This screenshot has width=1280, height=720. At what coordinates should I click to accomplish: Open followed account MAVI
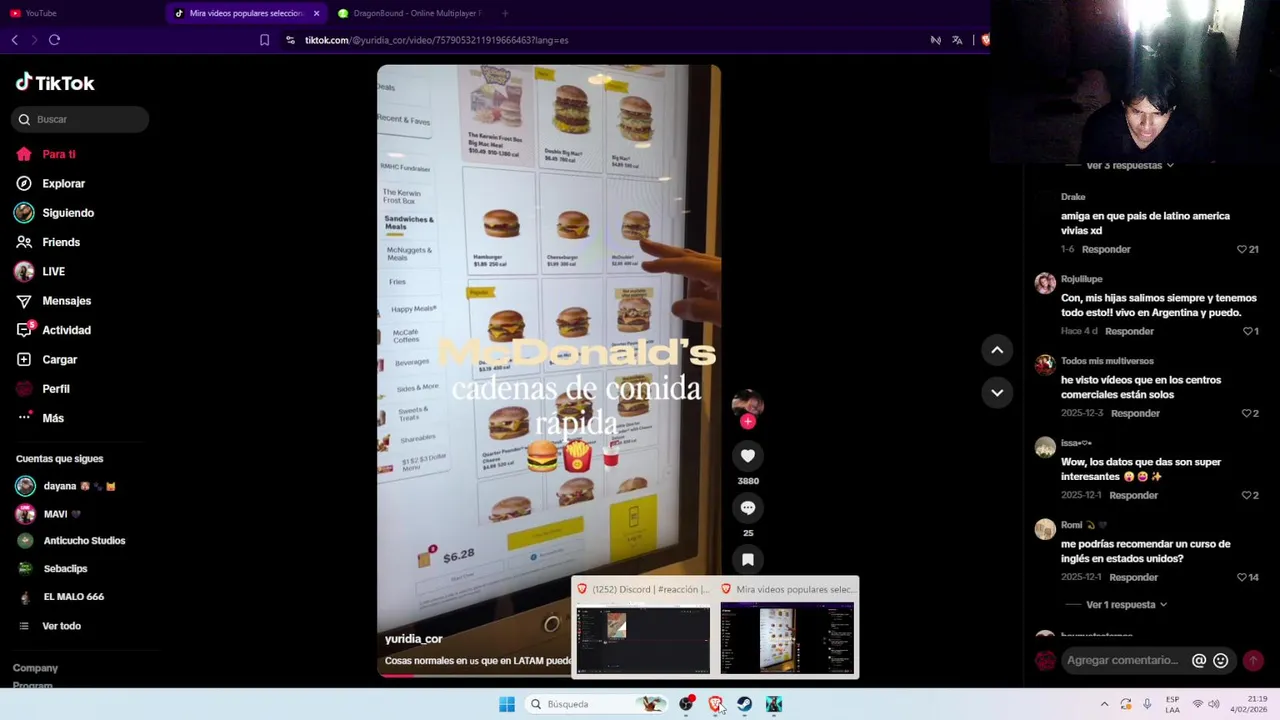point(48,514)
